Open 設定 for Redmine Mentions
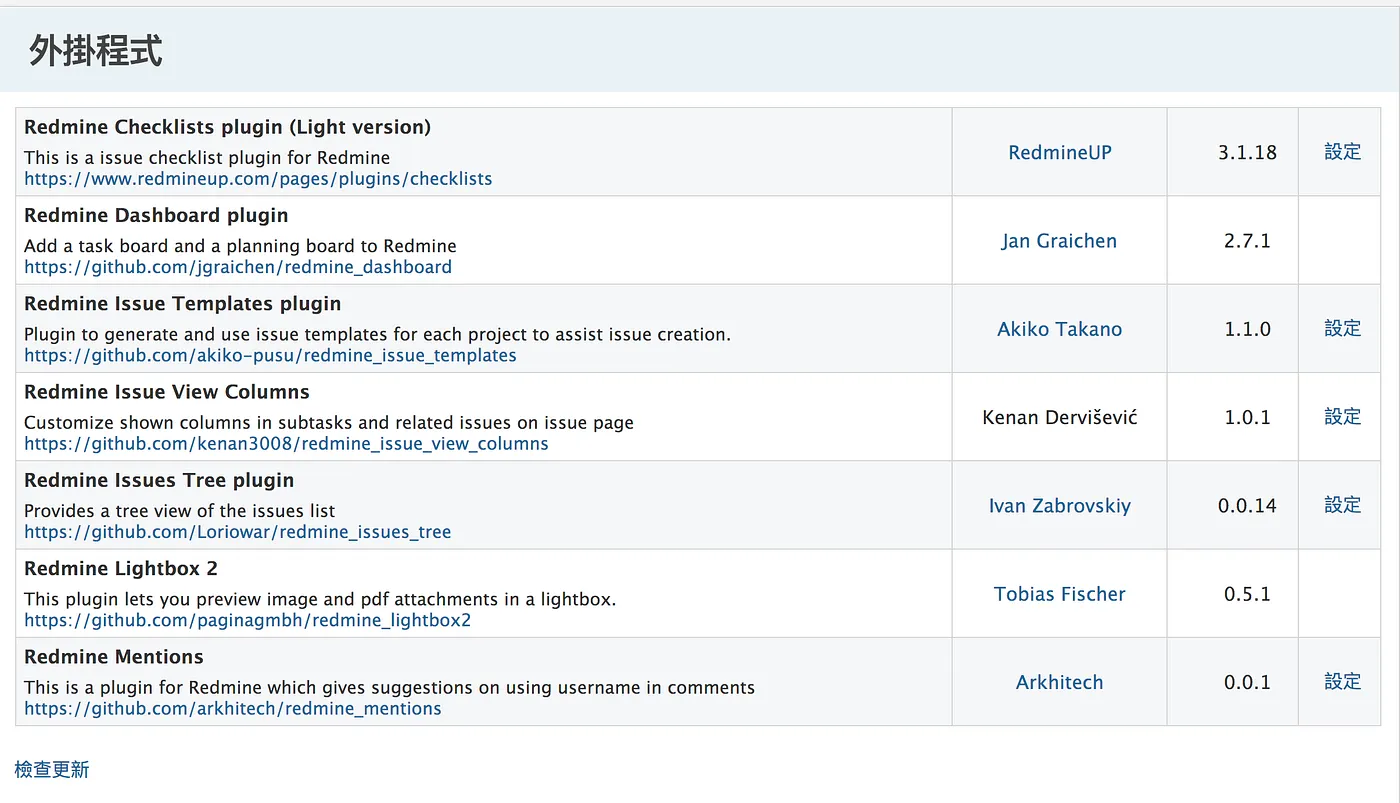Viewport: 1400px width, 803px height. pos(1343,681)
